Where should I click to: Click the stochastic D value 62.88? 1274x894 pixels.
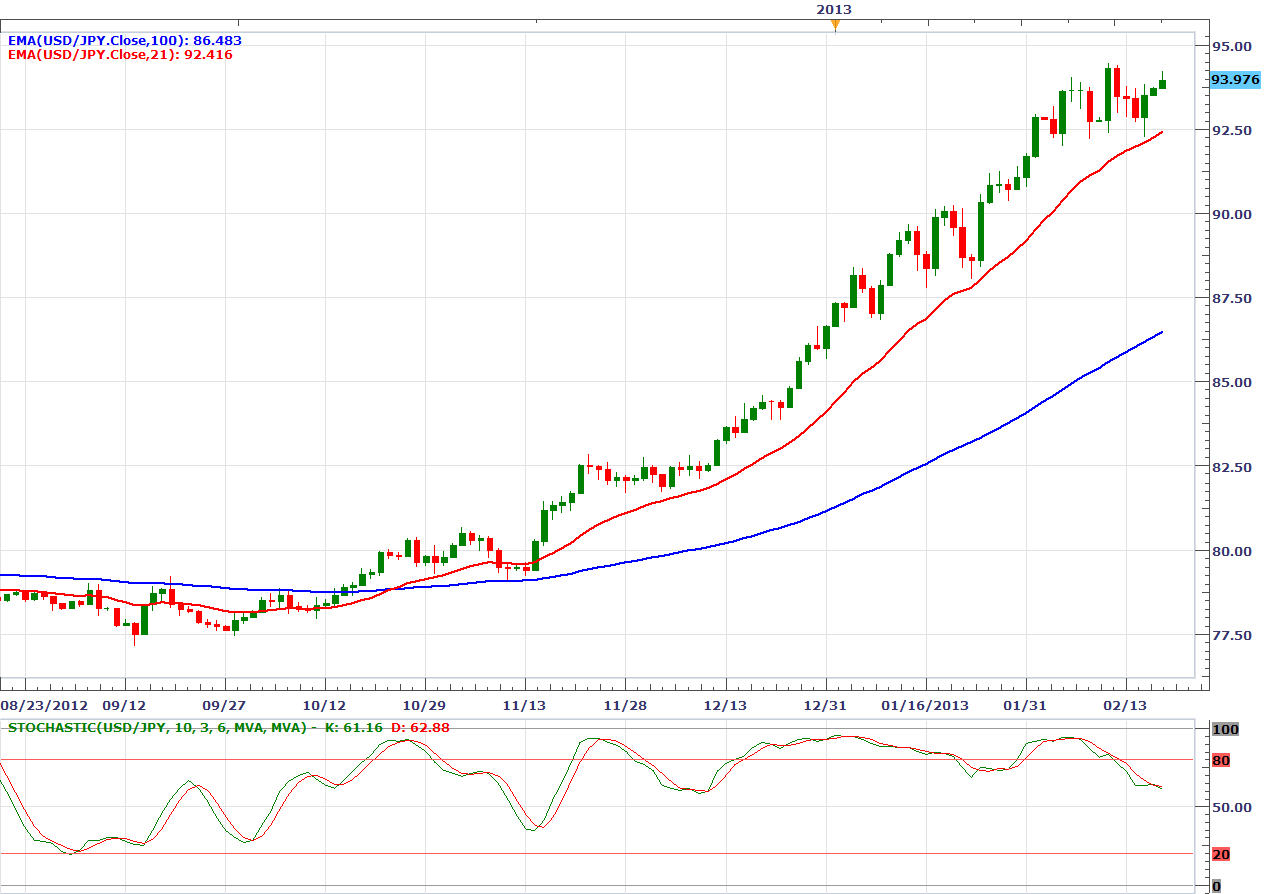click(427, 727)
